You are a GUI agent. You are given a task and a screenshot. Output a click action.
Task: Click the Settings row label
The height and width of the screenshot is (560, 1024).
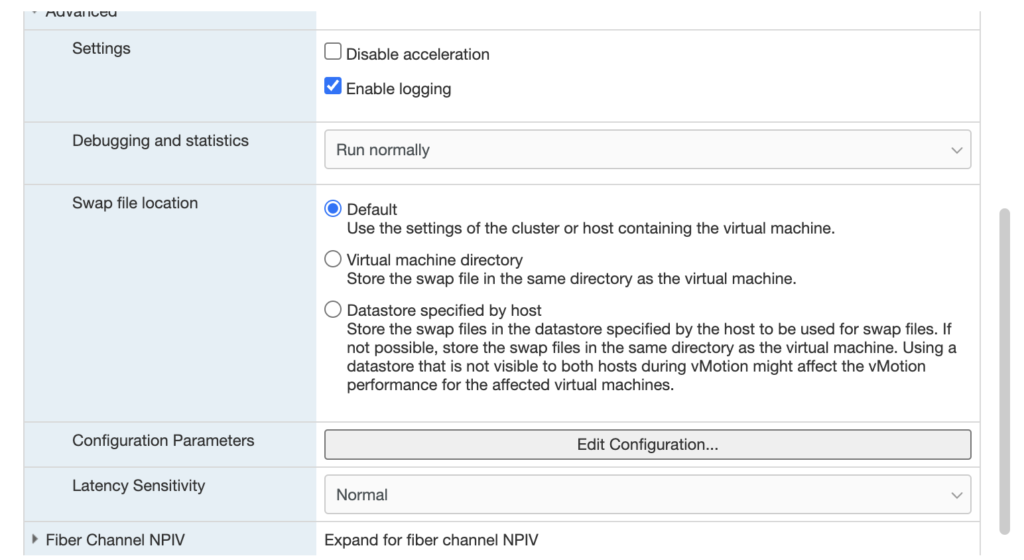101,48
